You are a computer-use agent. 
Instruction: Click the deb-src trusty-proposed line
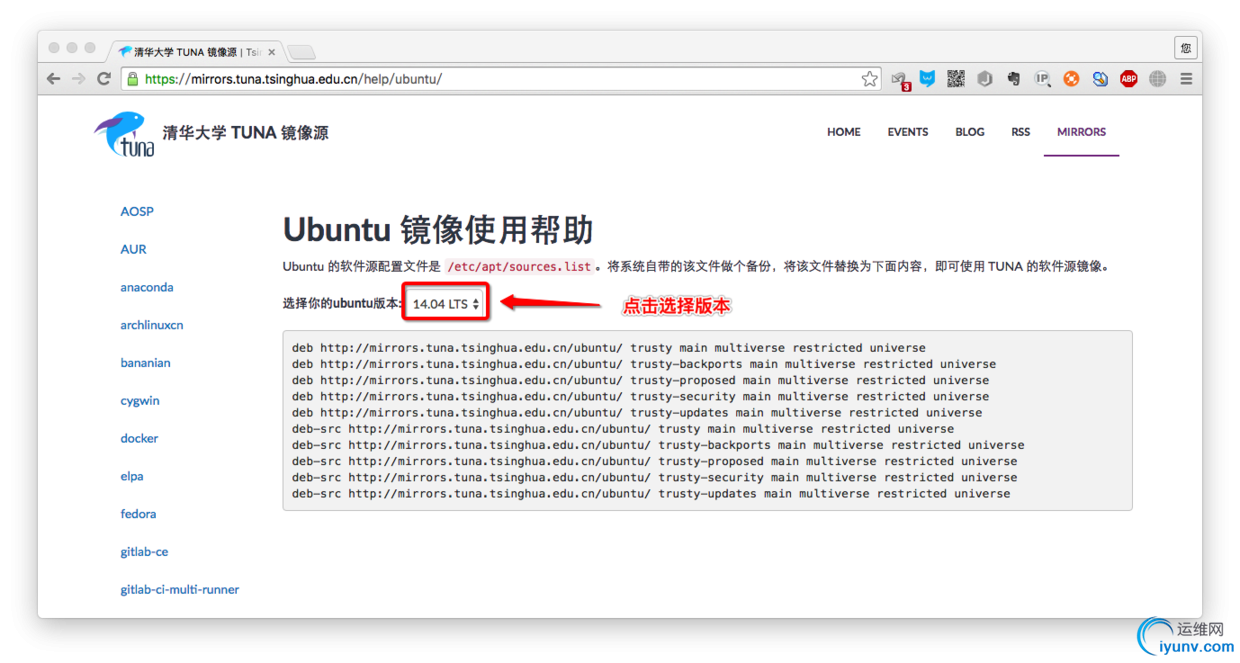[654, 461]
